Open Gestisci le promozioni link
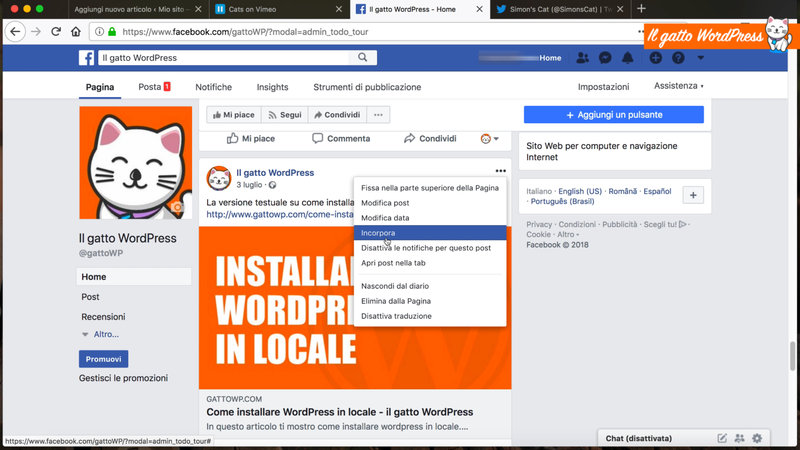Screen dimensions: 800x450 (x=123, y=378)
